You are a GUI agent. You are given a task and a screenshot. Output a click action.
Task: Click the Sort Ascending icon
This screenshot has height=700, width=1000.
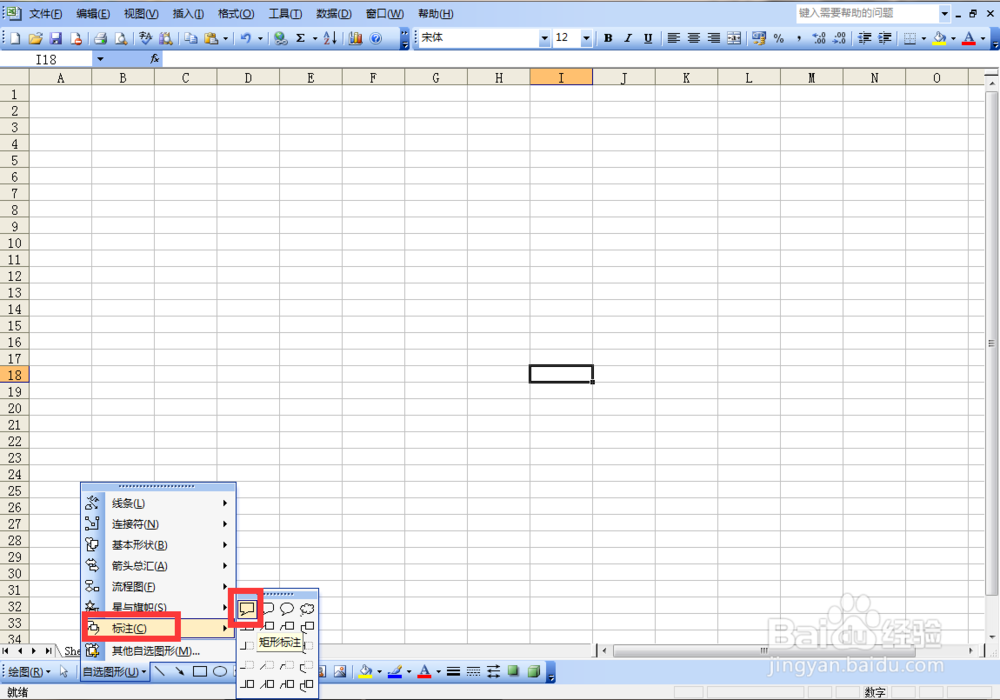(x=330, y=38)
